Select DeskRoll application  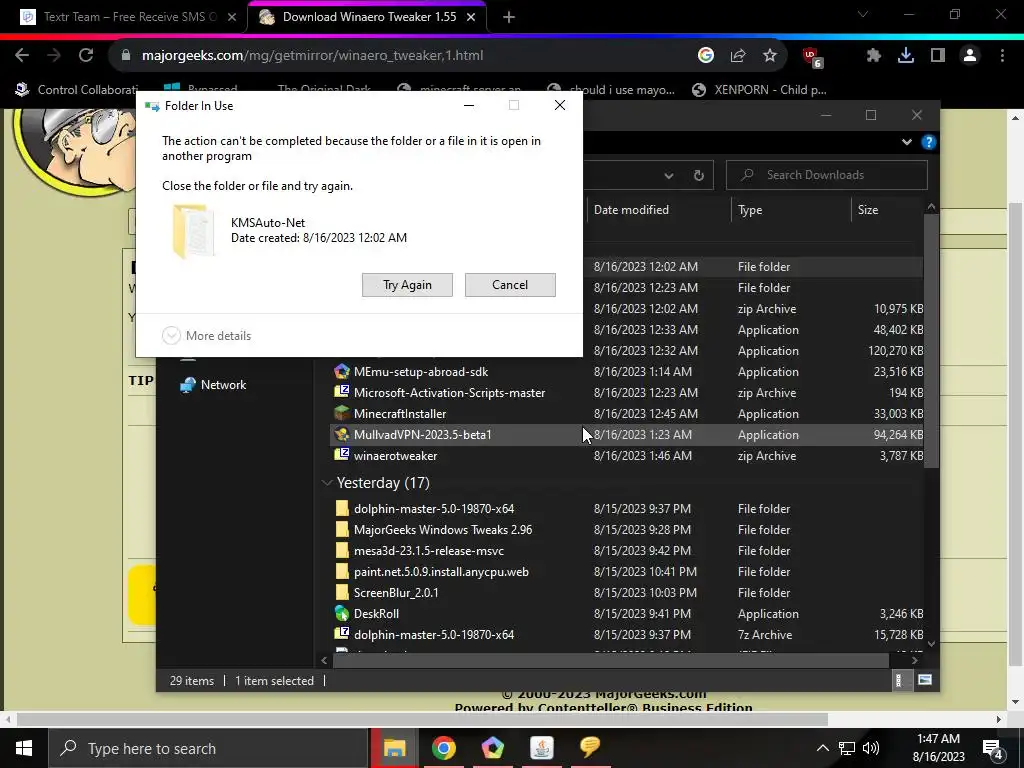pos(627,614)
